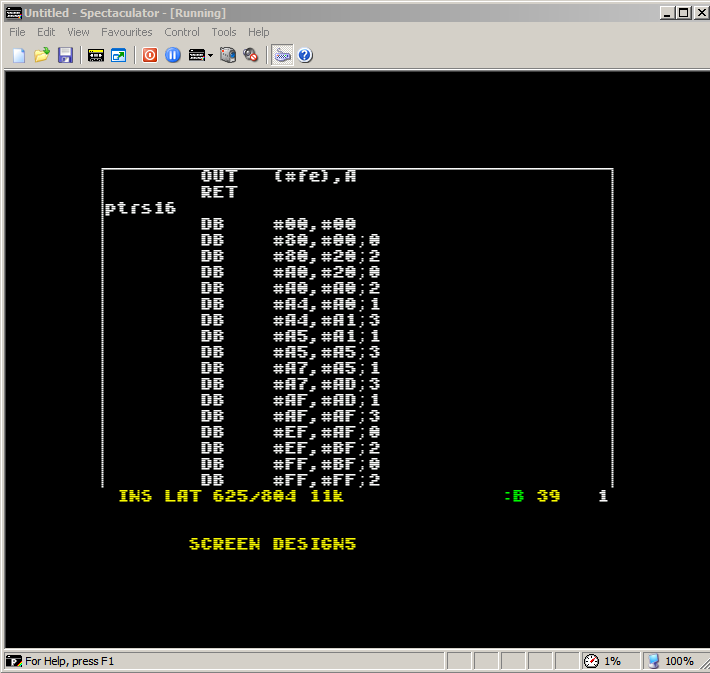Expand the model selection dropdown arrow
This screenshot has width=710, height=673.
coord(210,56)
